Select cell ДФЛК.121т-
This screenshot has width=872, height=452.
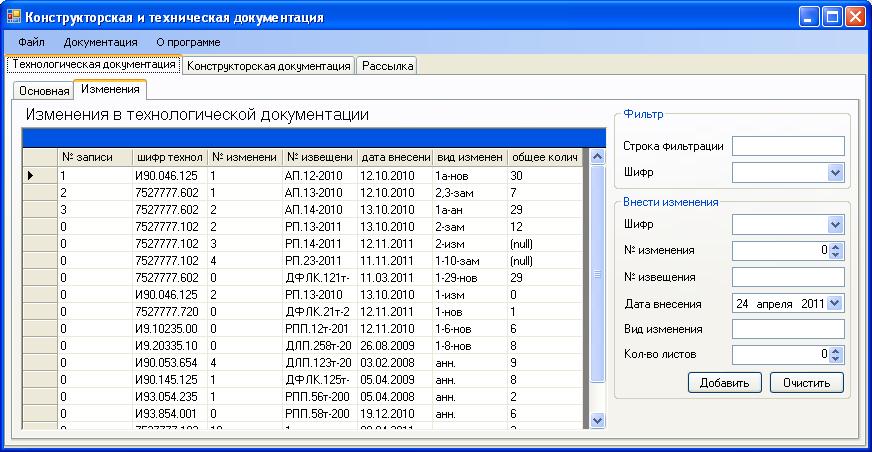click(x=320, y=278)
